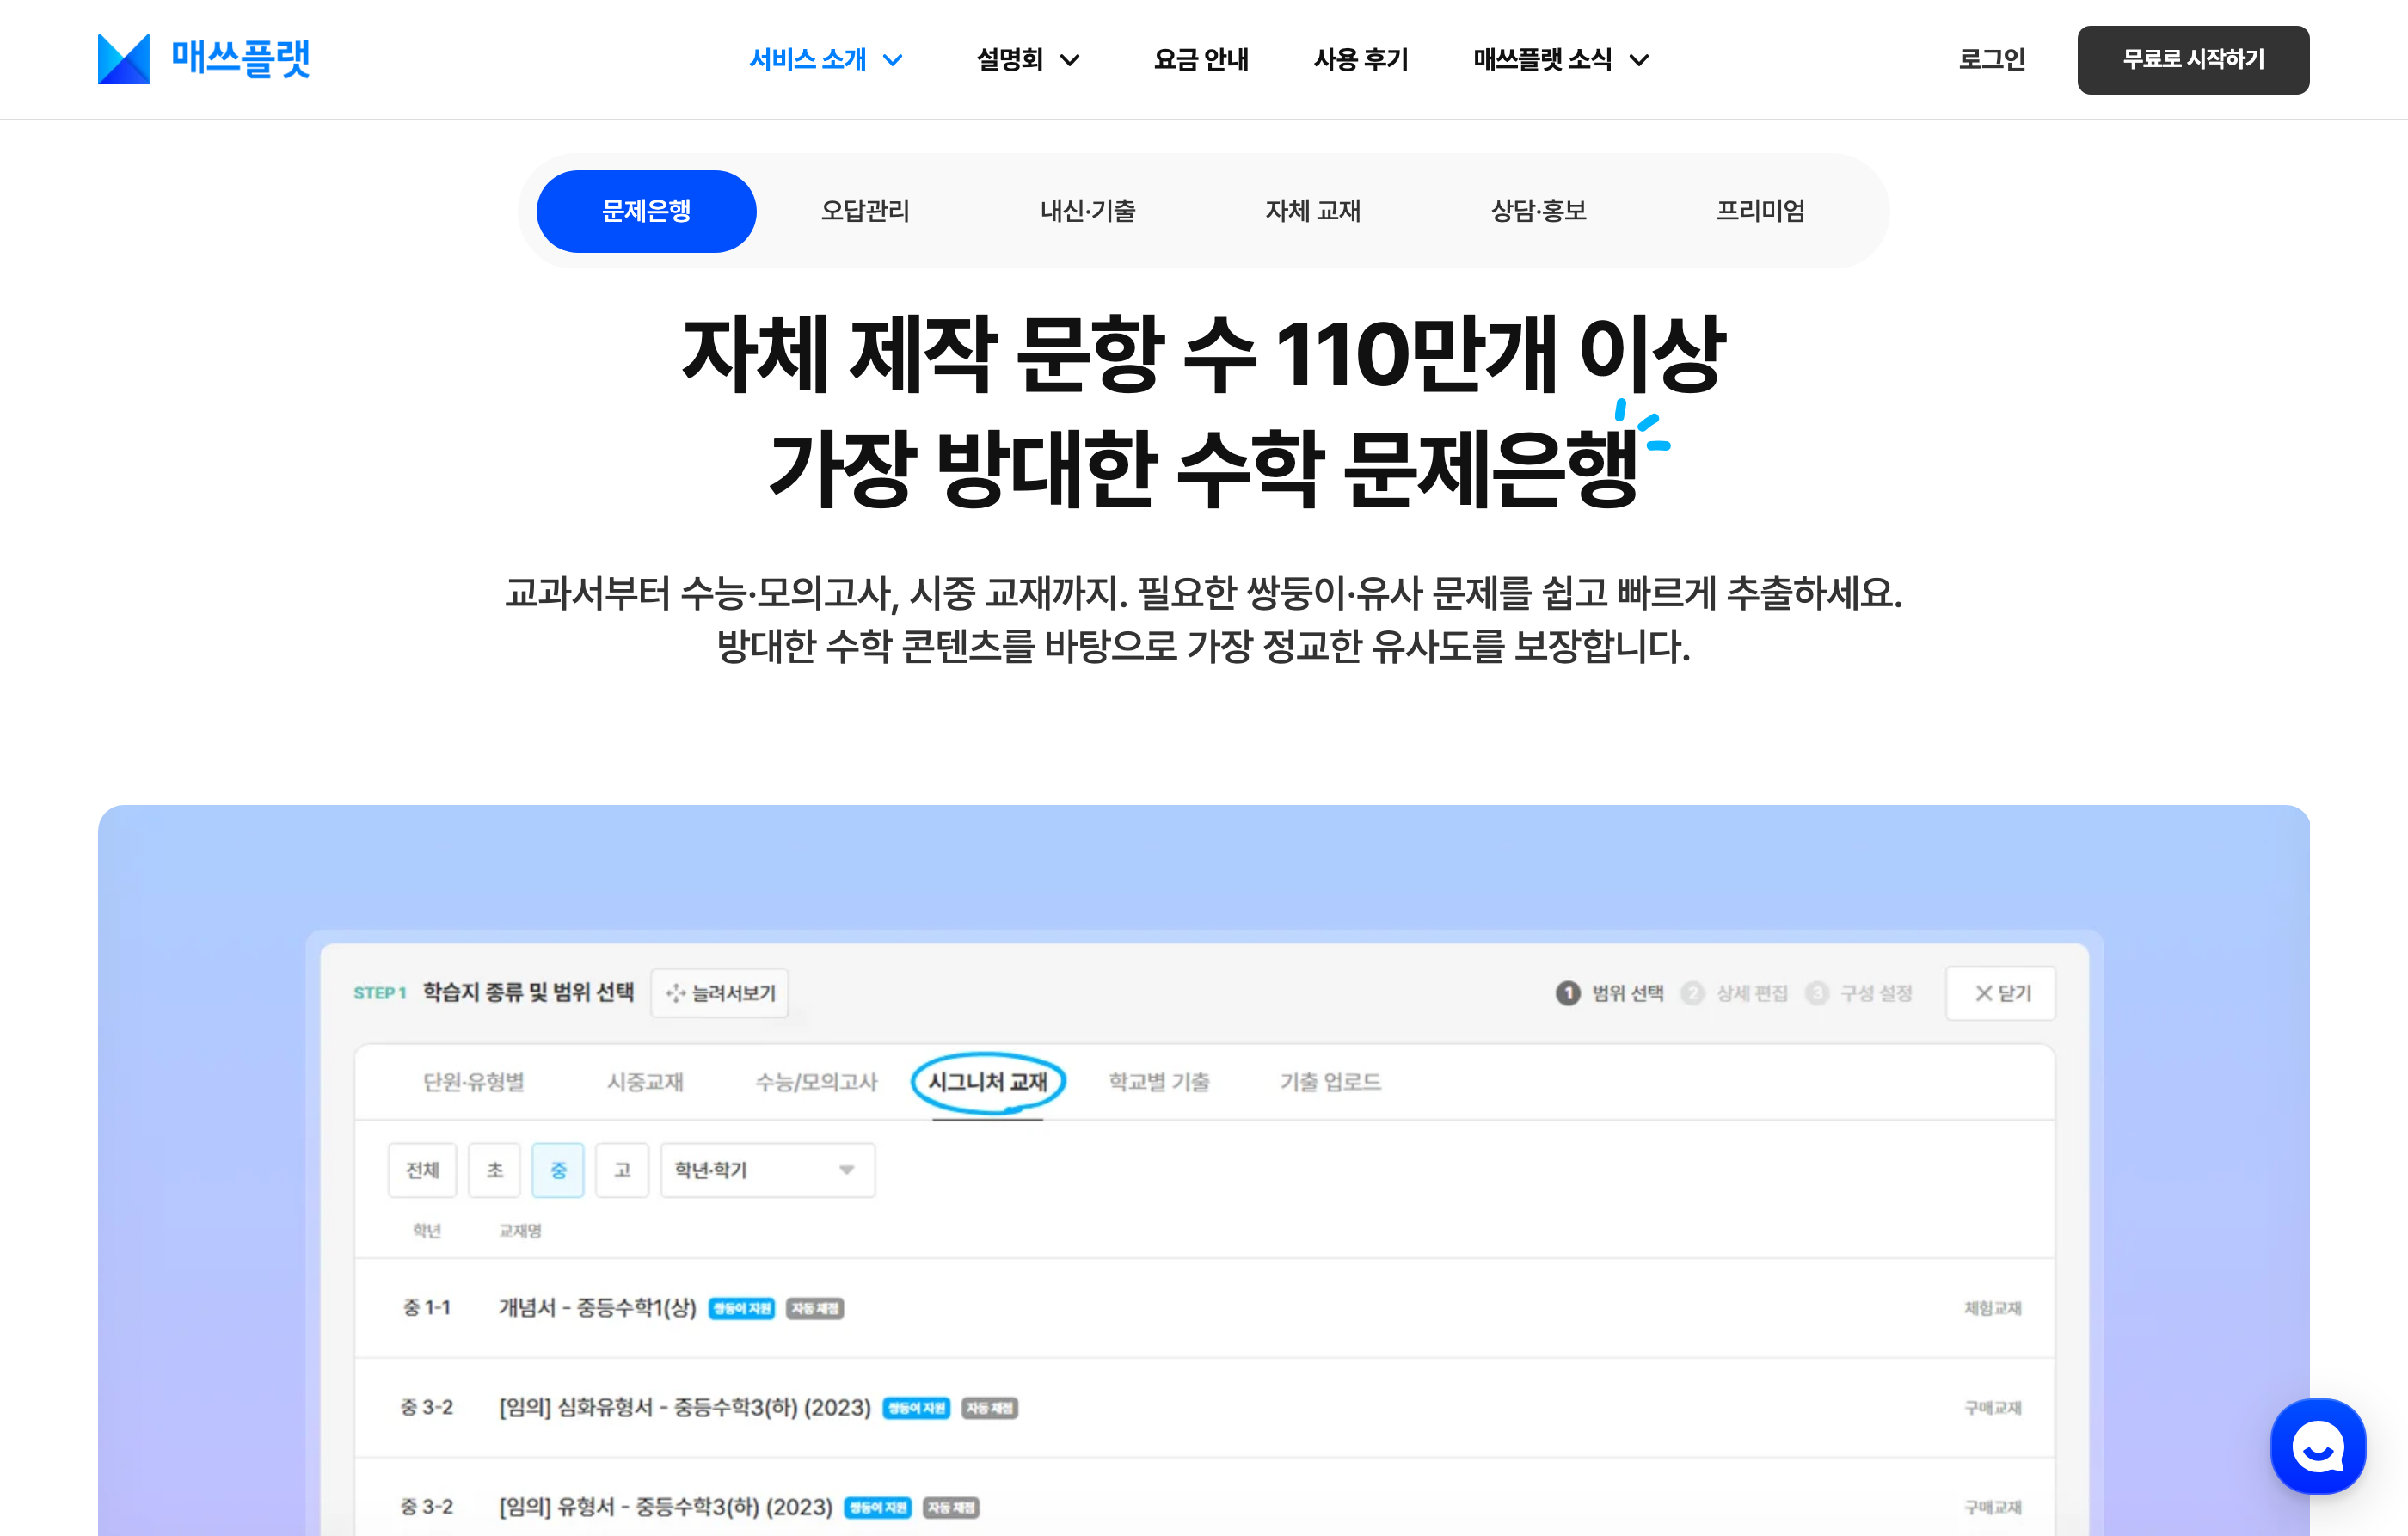Click 쌍둥이 지원 badge on 심화유형서 row
This screenshot has height=1536, width=2408.
[x=916, y=1408]
